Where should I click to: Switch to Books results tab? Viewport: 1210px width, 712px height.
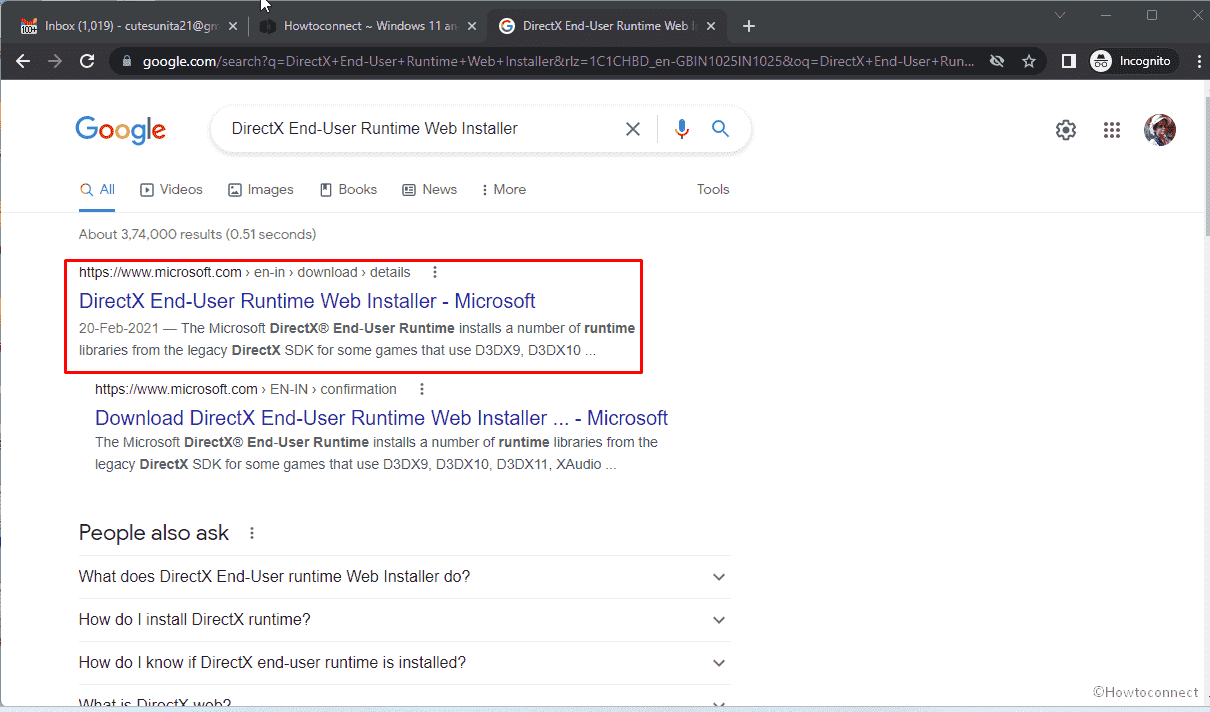click(348, 190)
